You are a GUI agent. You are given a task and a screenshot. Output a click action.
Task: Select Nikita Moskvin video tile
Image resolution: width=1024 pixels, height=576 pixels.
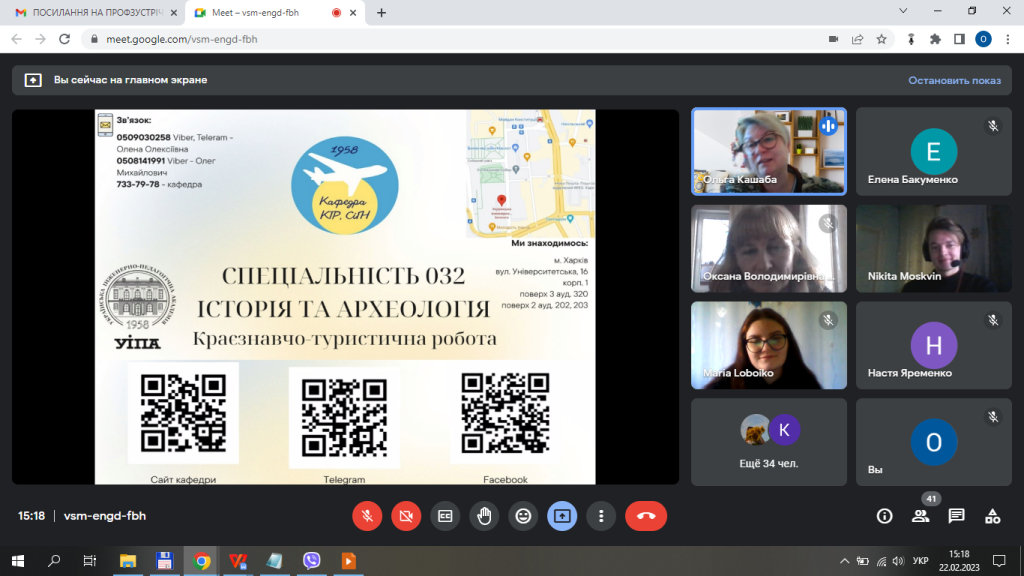[x=934, y=248]
